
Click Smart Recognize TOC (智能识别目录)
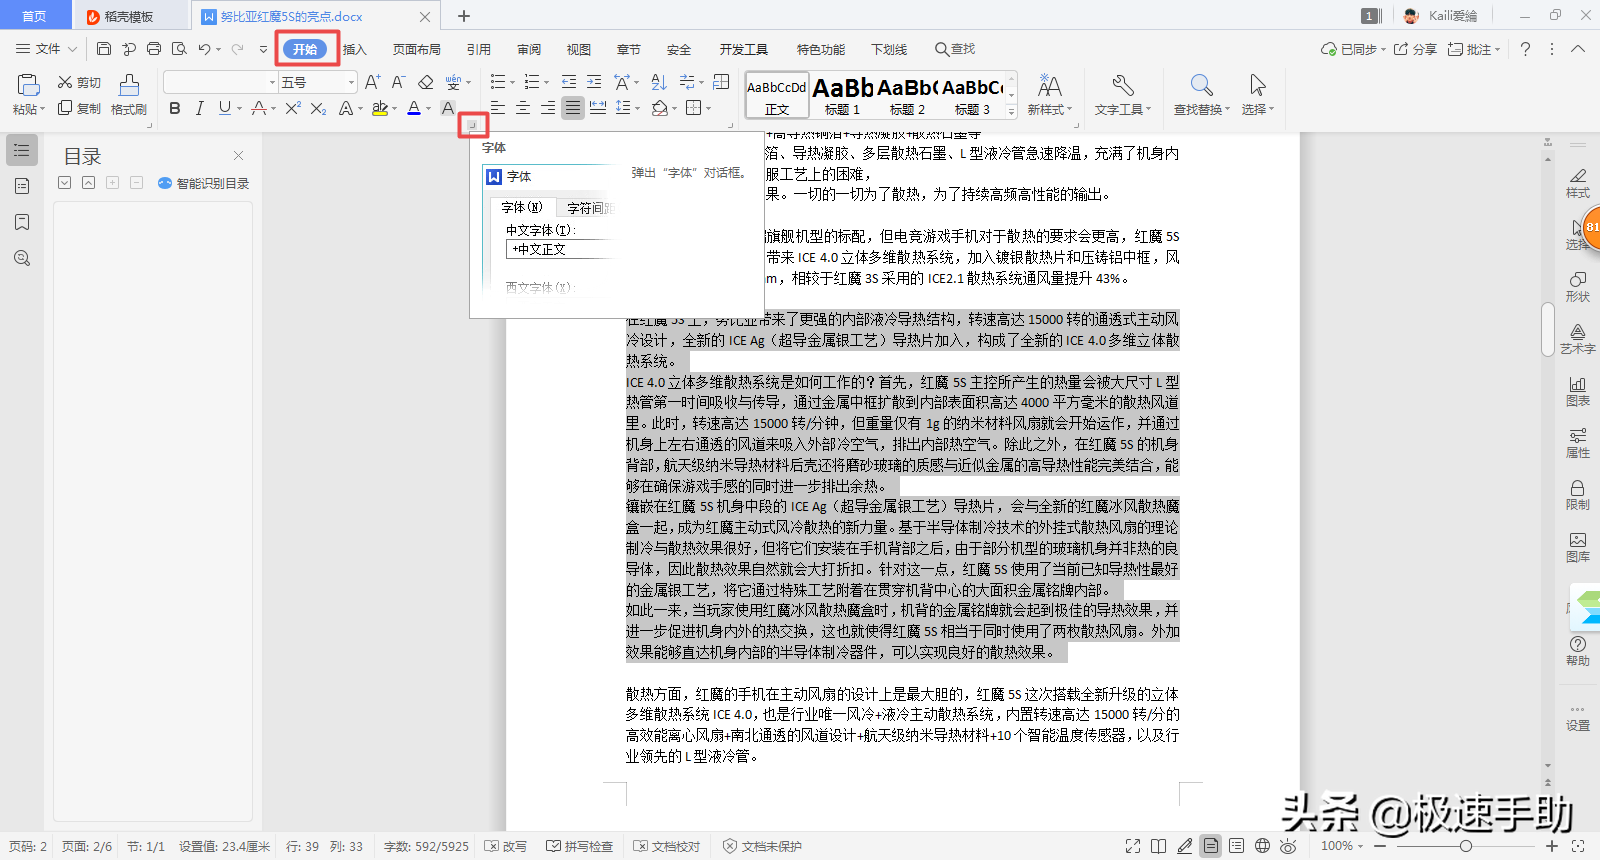(204, 183)
